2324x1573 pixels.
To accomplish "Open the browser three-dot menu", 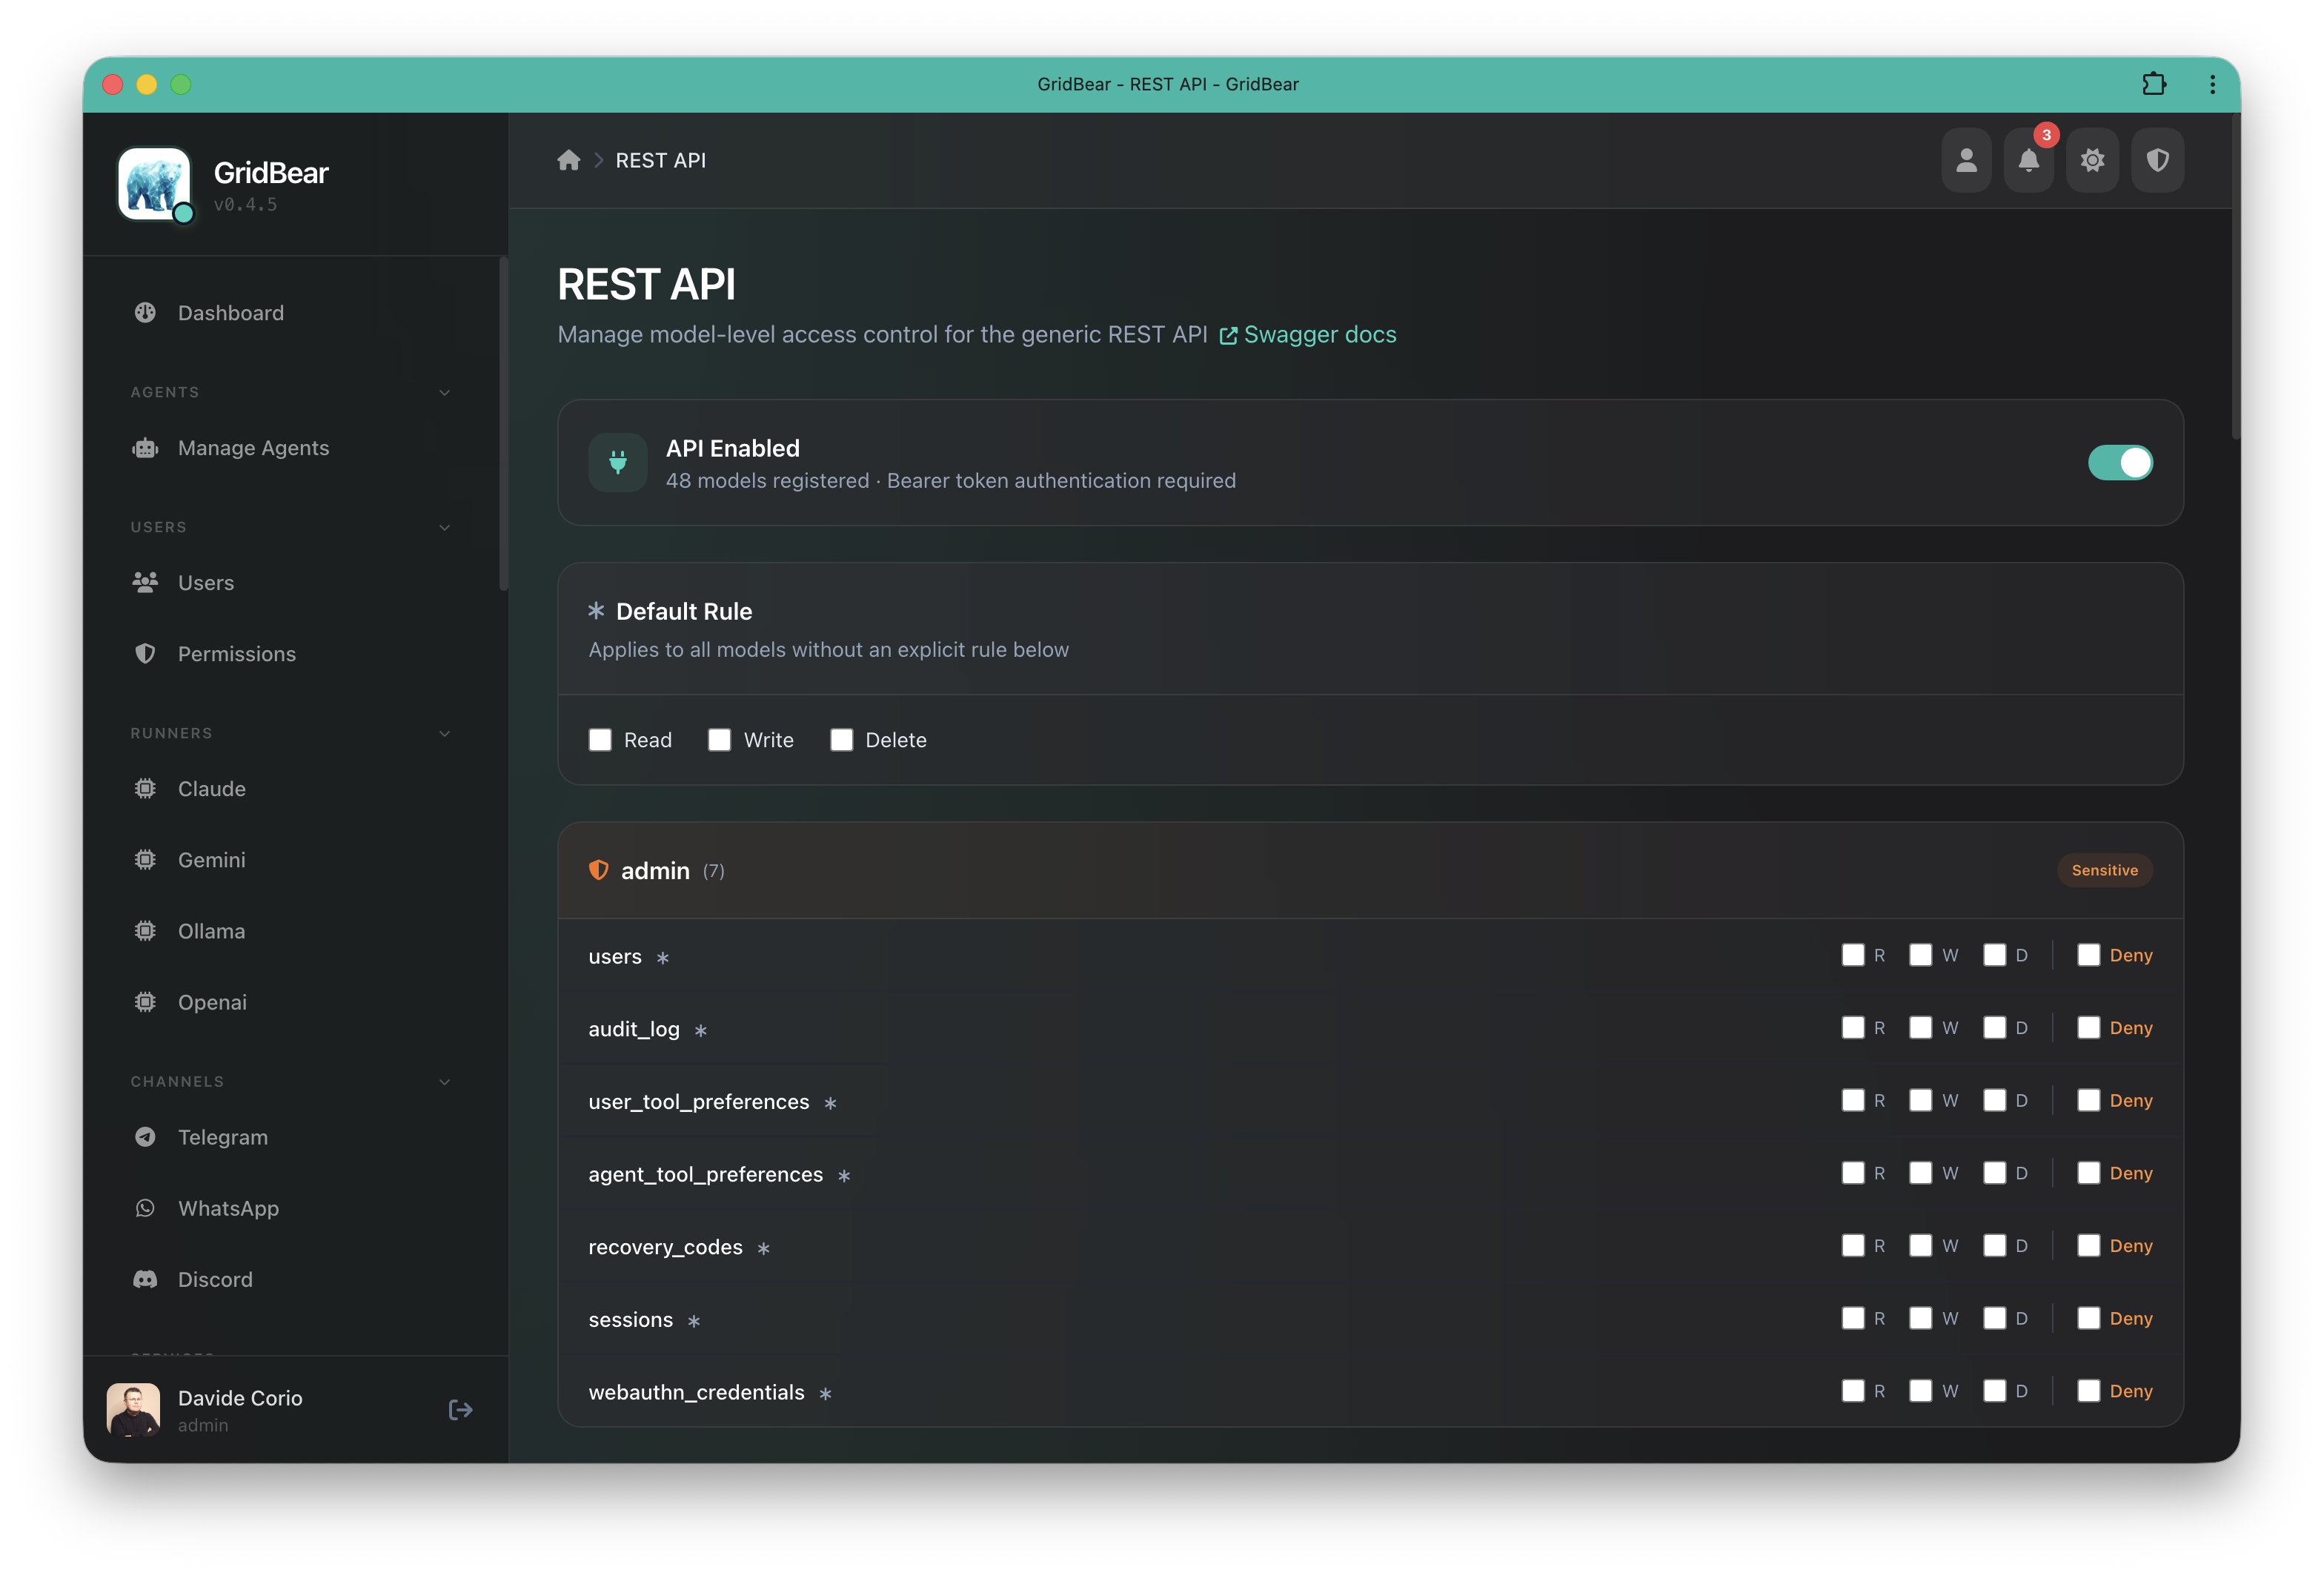I will pos(2212,84).
